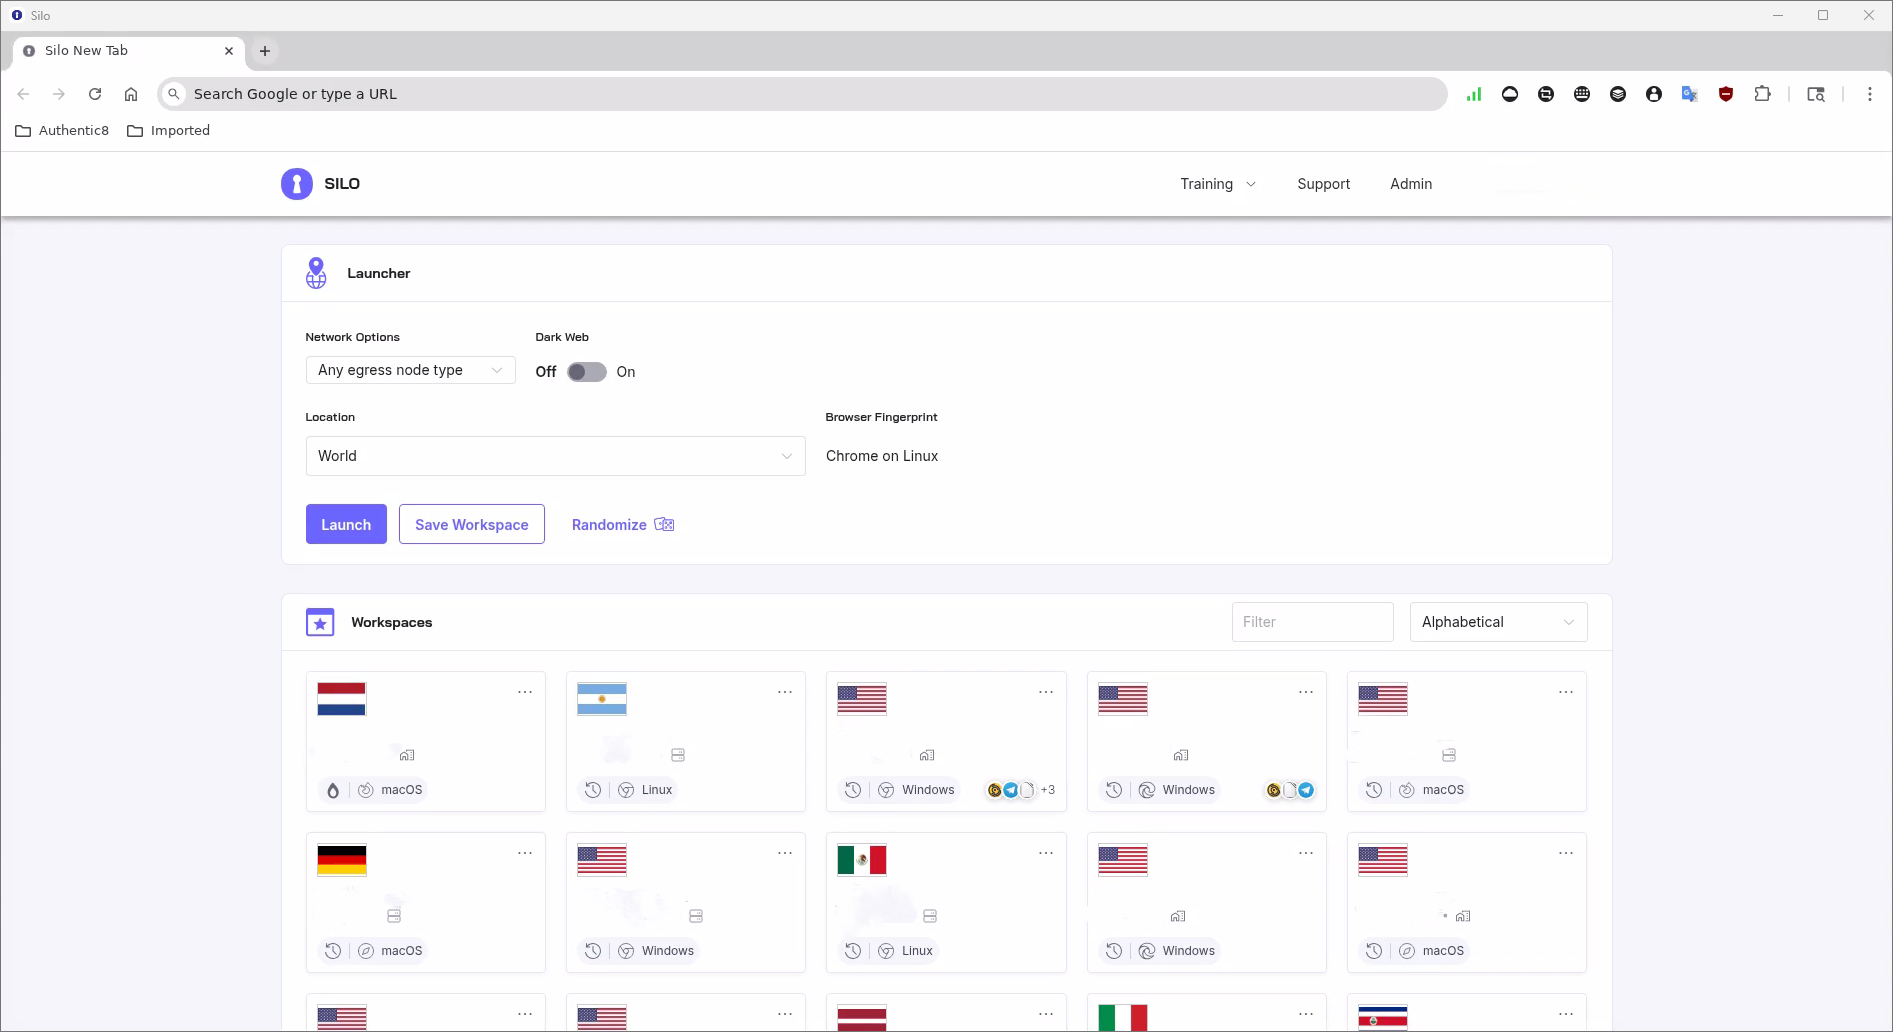Click the history icon on Germany workspace
This screenshot has height=1032, width=1893.
[x=333, y=951]
